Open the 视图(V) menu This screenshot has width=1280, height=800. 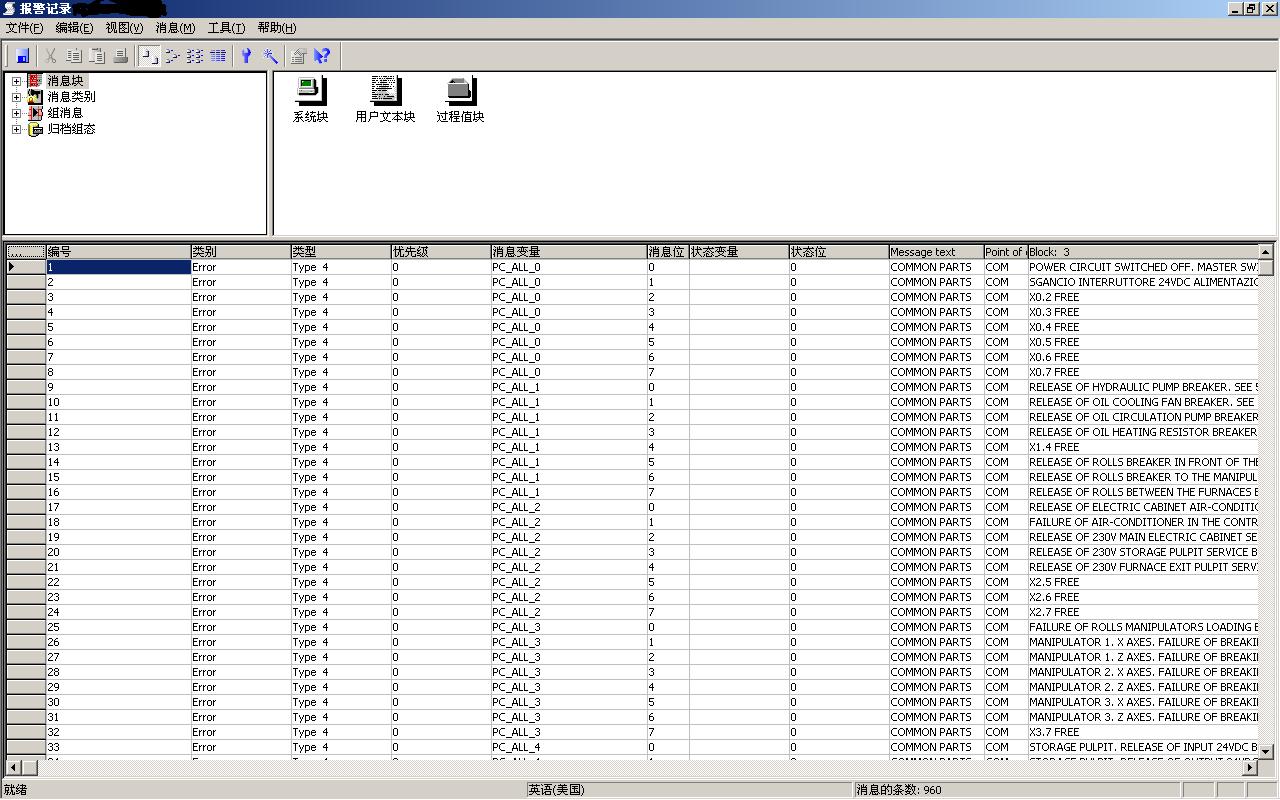coord(124,28)
